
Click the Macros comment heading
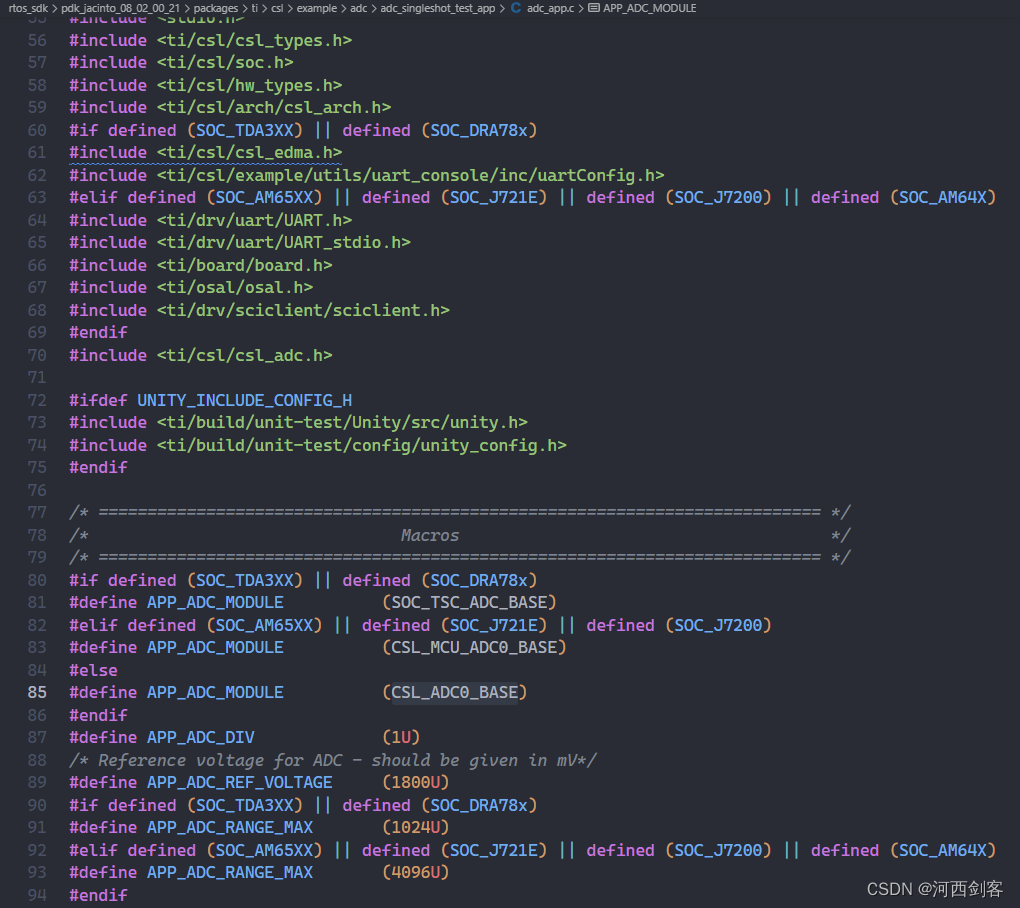point(430,535)
